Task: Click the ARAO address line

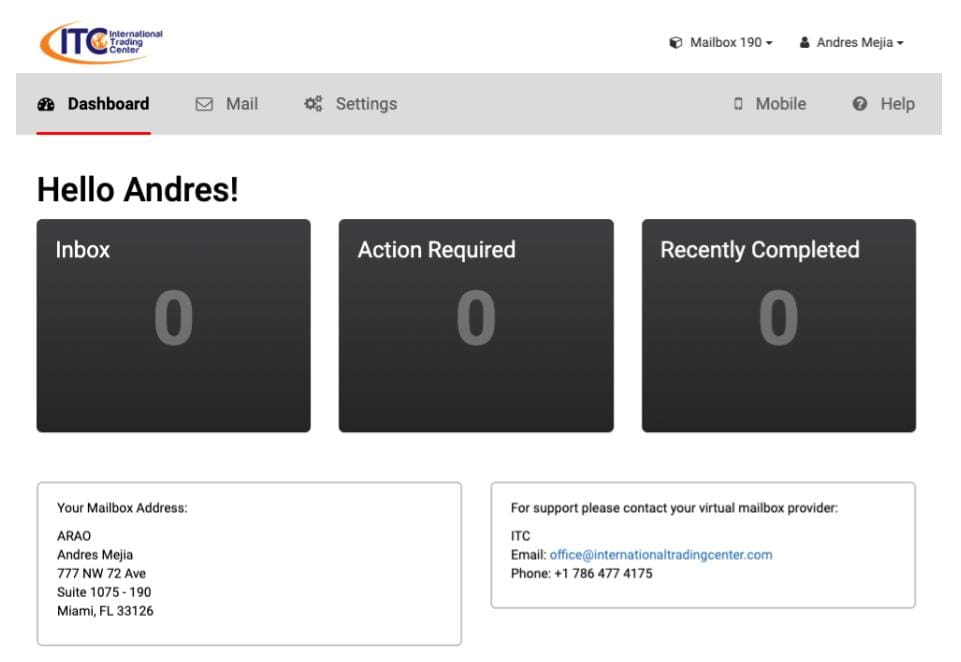Action: [x=74, y=536]
